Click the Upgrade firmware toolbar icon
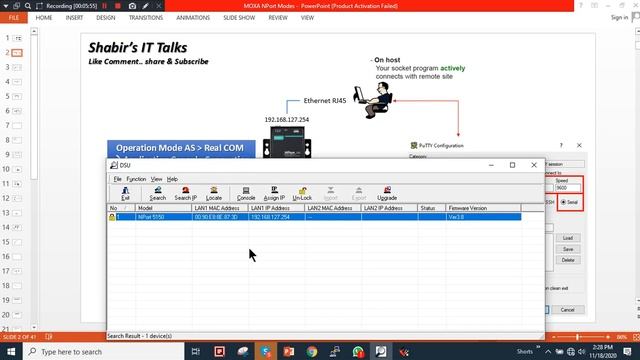This screenshot has width=640, height=360. [387, 193]
